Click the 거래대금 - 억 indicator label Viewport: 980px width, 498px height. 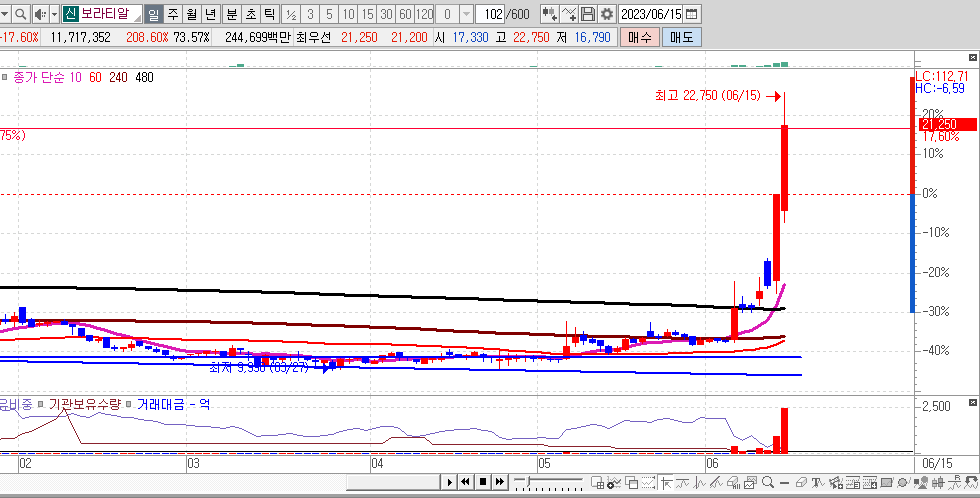173,404
